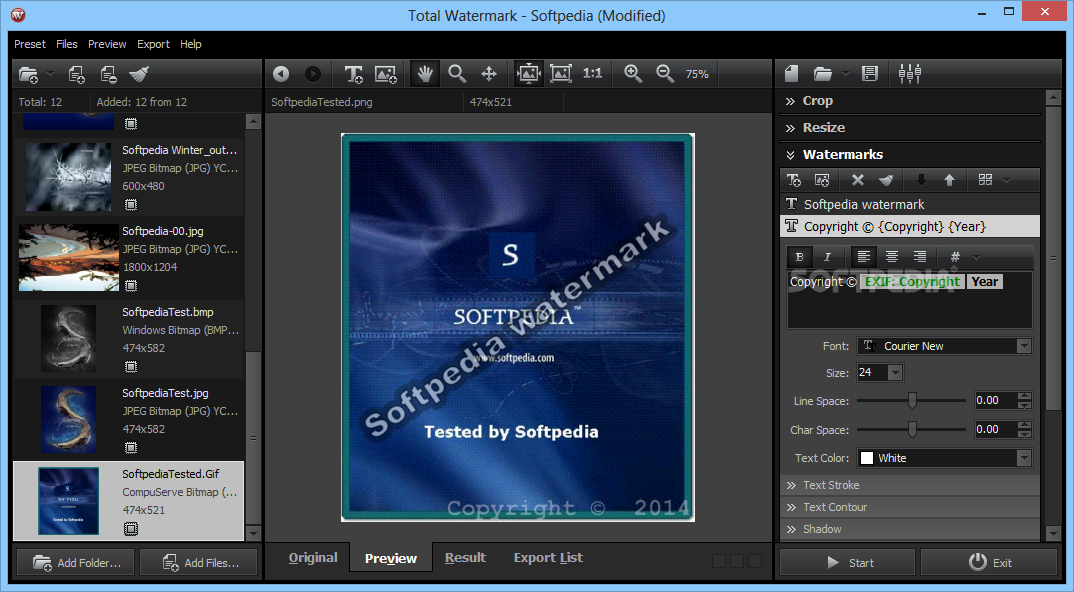This screenshot has height=592, width=1074.
Task: Align watermark text left
Action: [x=864, y=257]
